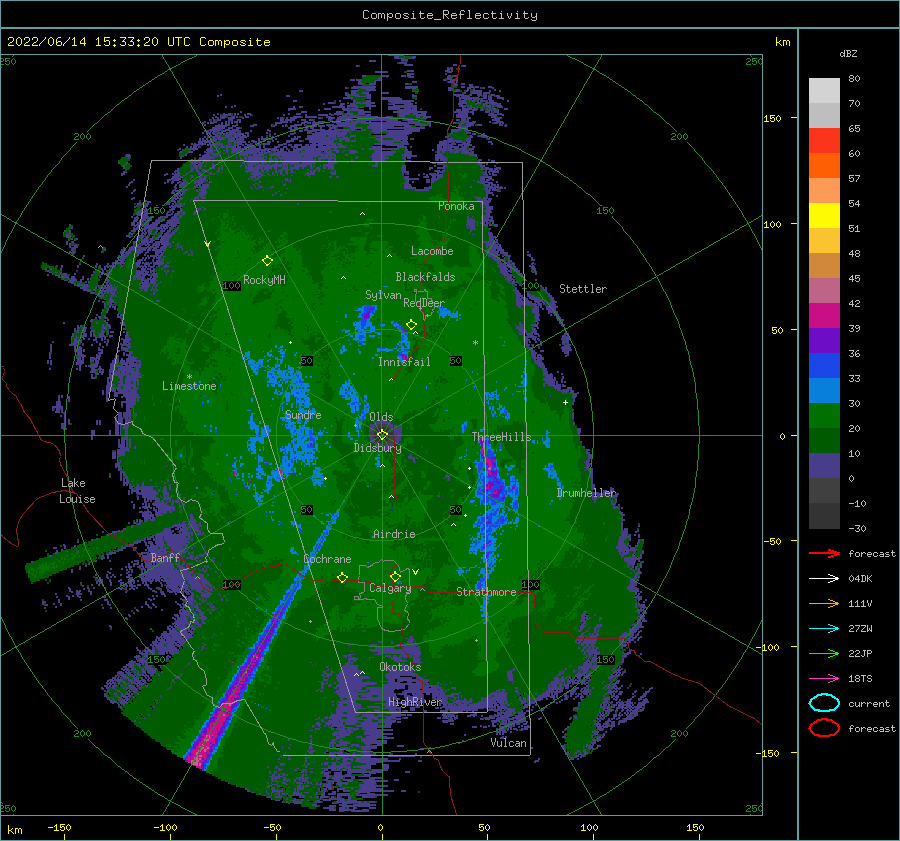
Task: Click the light blue 33-30 dBZ swatch
Action: [x=824, y=391]
